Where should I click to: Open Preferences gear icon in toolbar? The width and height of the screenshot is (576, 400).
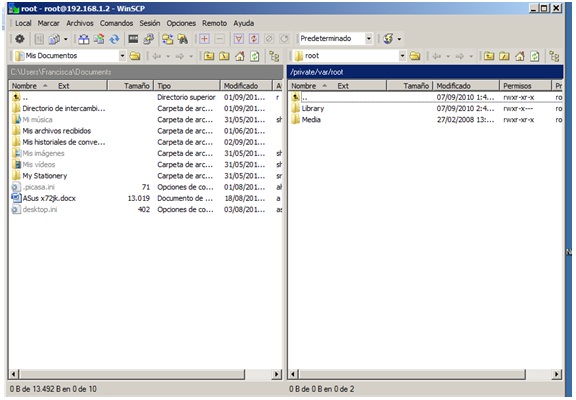click(20, 39)
